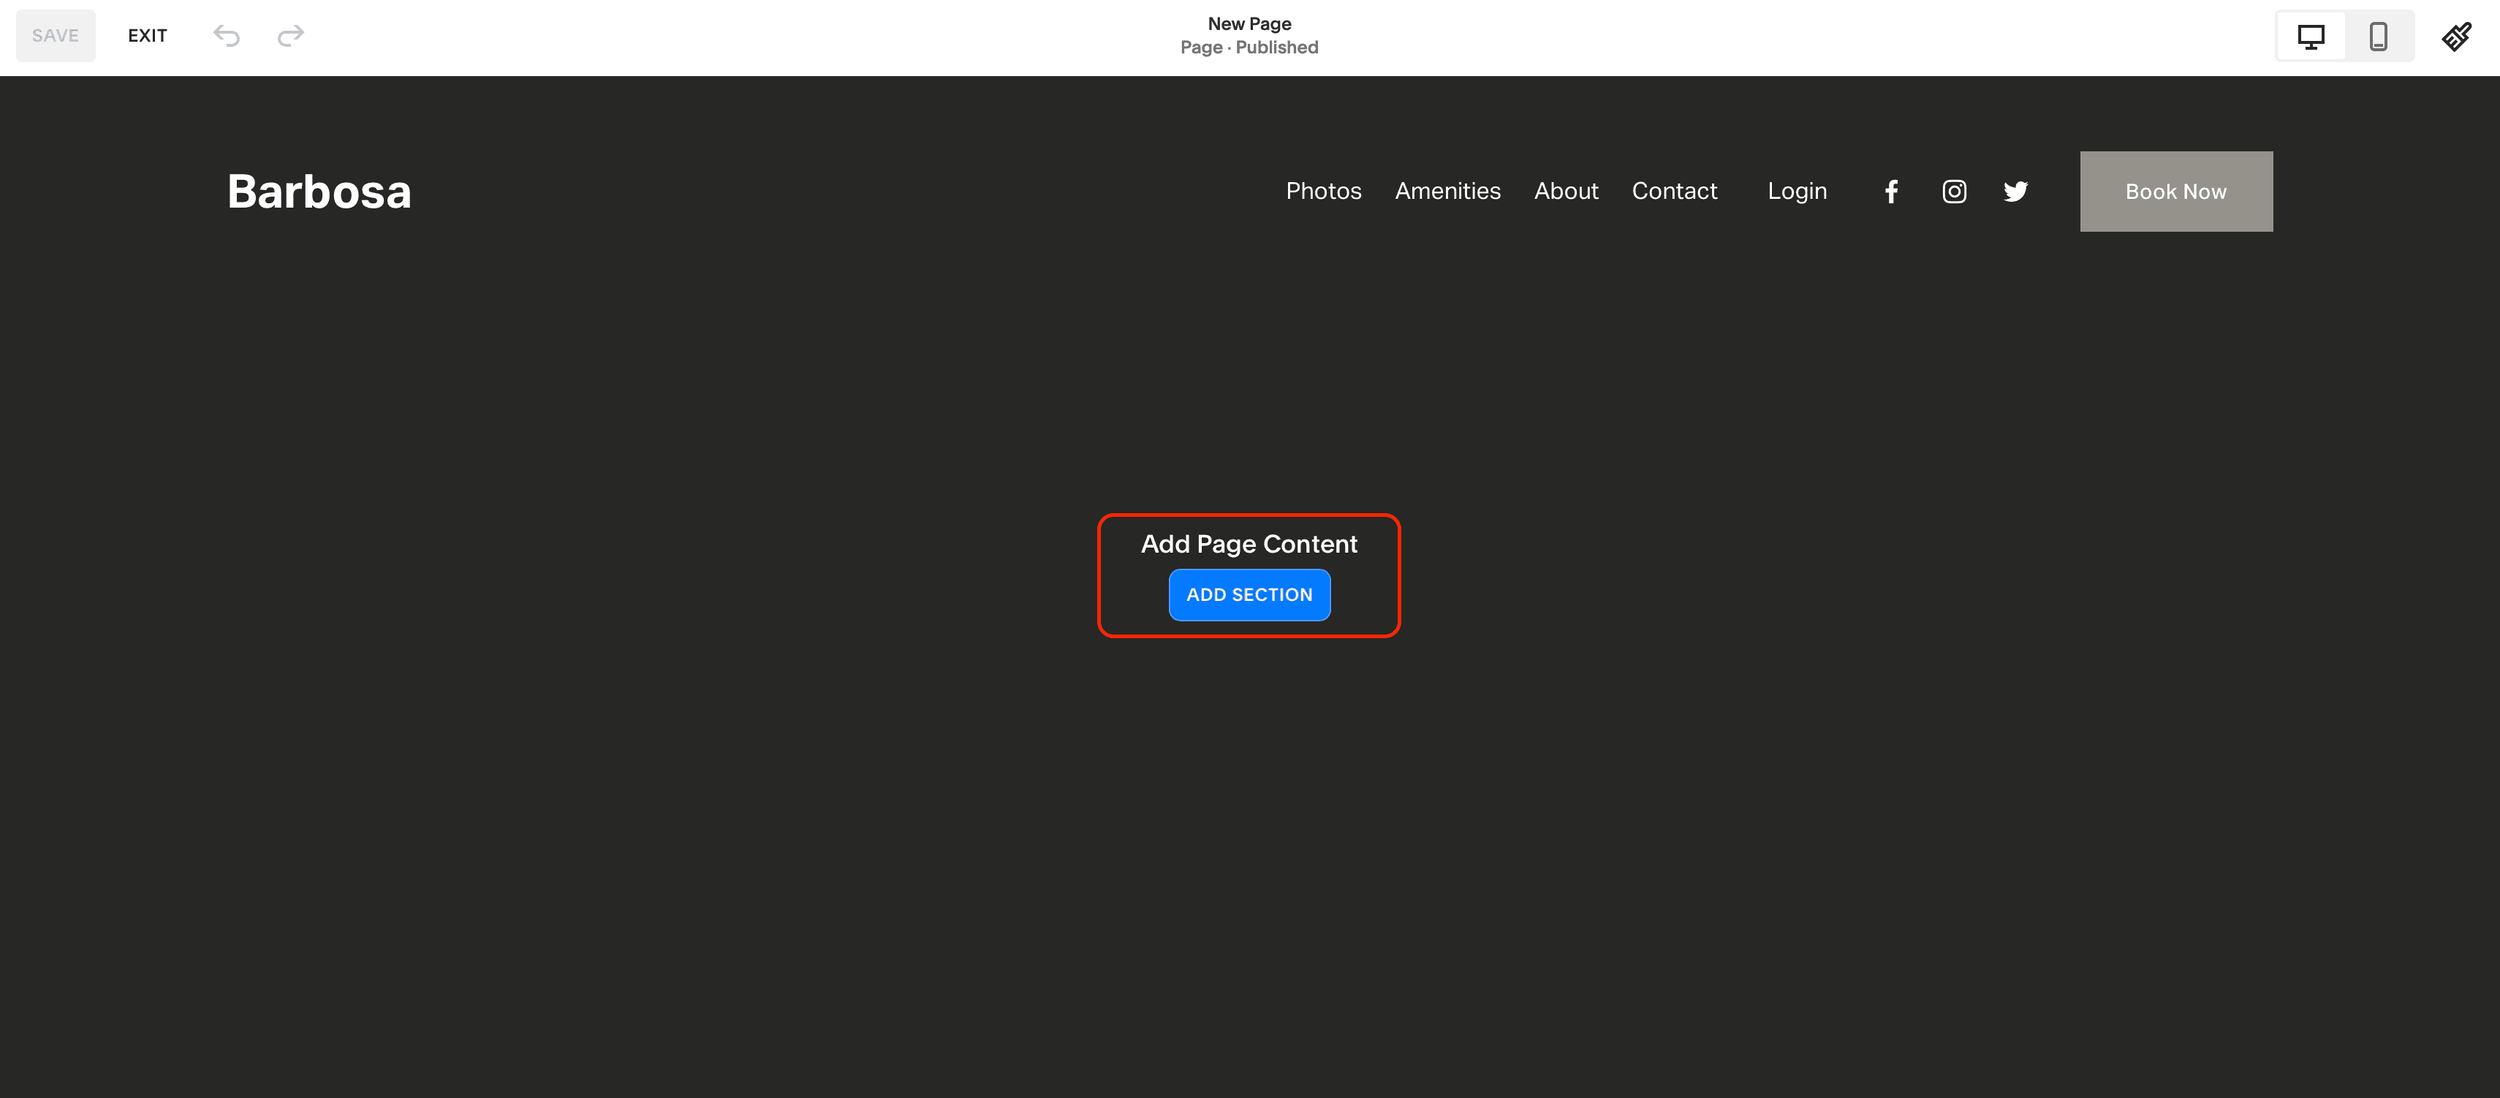The height and width of the screenshot is (1098, 2500).
Task: Click the undo arrow icon
Action: 227,36
